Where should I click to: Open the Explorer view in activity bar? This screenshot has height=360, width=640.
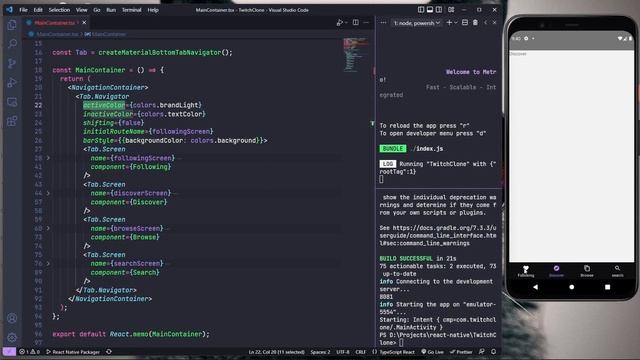(x=12, y=25)
